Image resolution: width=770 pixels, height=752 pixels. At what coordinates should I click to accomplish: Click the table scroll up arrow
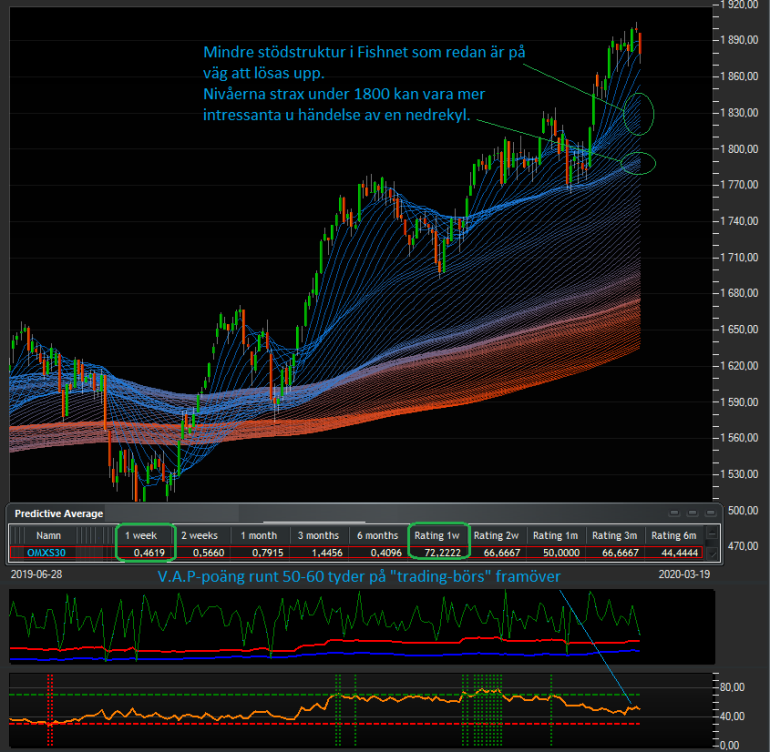pos(711,533)
